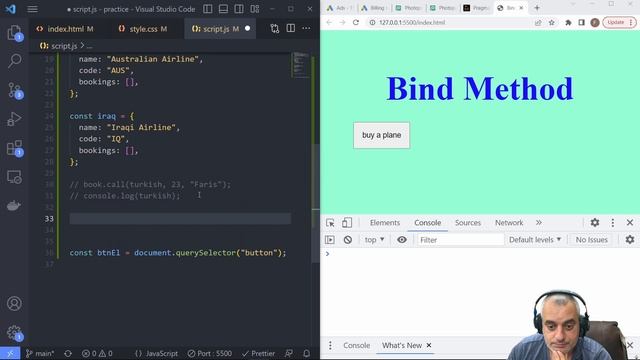Toggle the secondary side bar layout icon

click(x=239, y=9)
